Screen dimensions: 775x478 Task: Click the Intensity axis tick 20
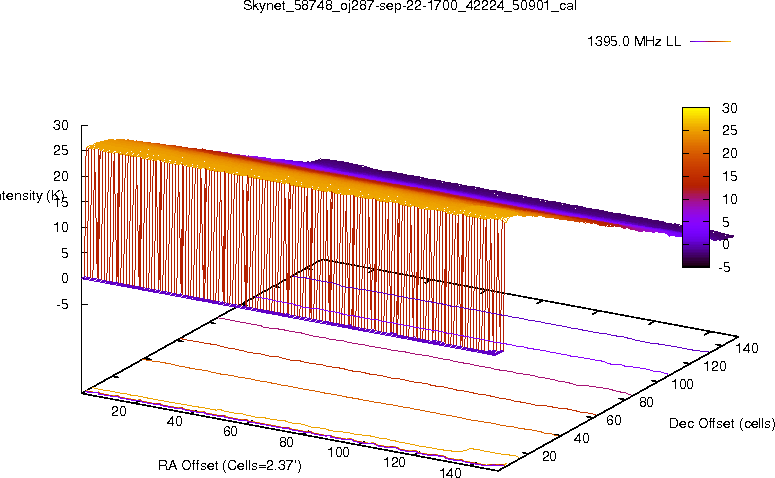[x=61, y=176]
